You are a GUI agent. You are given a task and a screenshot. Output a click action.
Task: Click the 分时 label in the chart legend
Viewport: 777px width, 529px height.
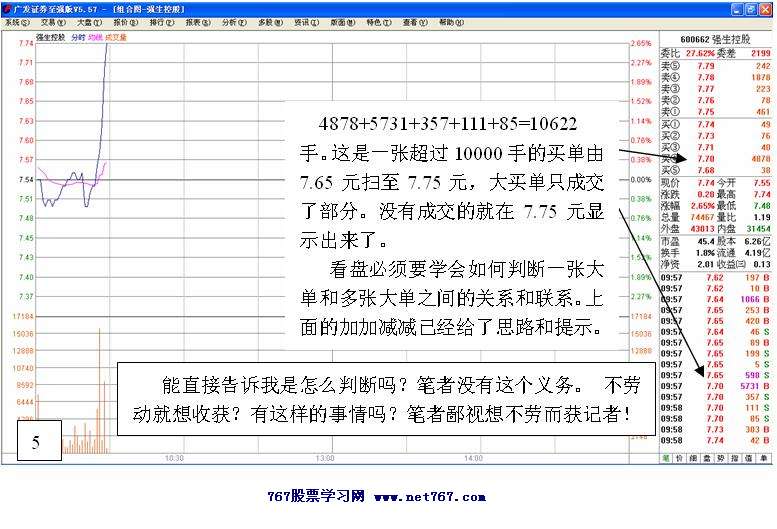[78, 37]
